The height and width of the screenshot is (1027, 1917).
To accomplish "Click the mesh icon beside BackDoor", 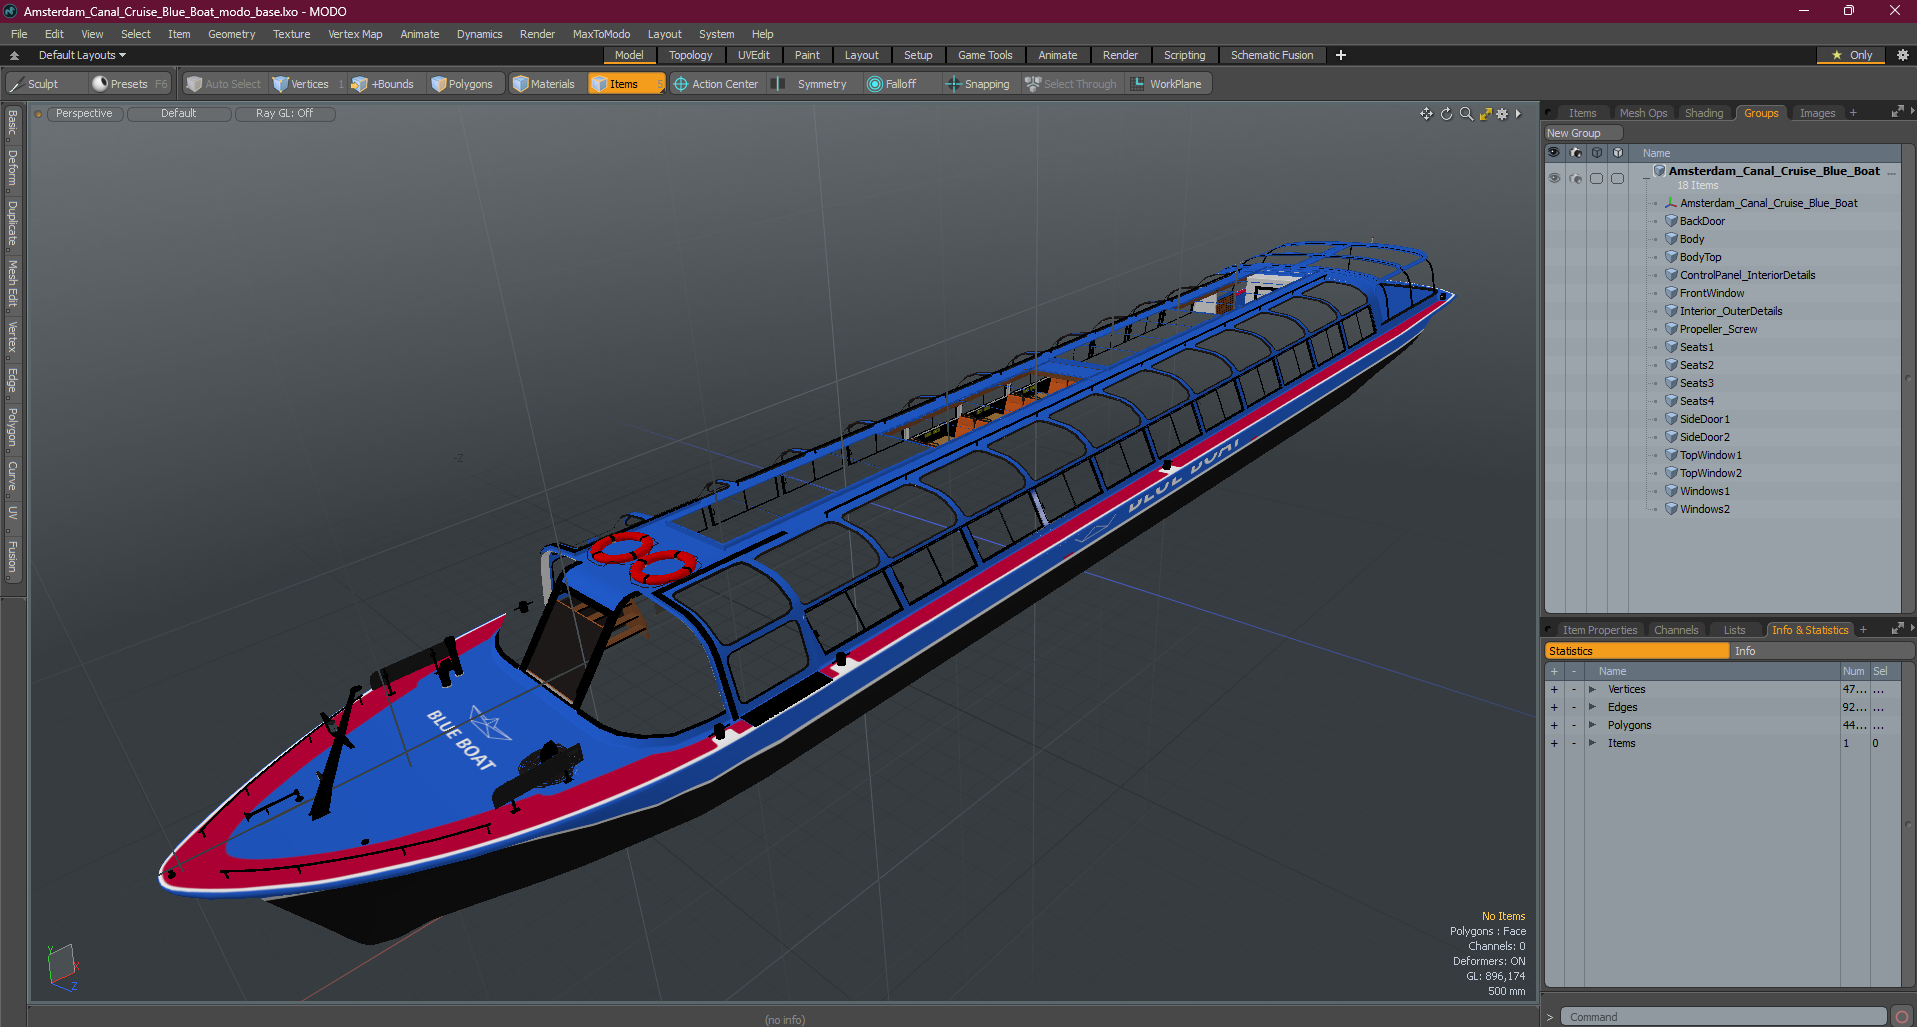I will 1671,221.
